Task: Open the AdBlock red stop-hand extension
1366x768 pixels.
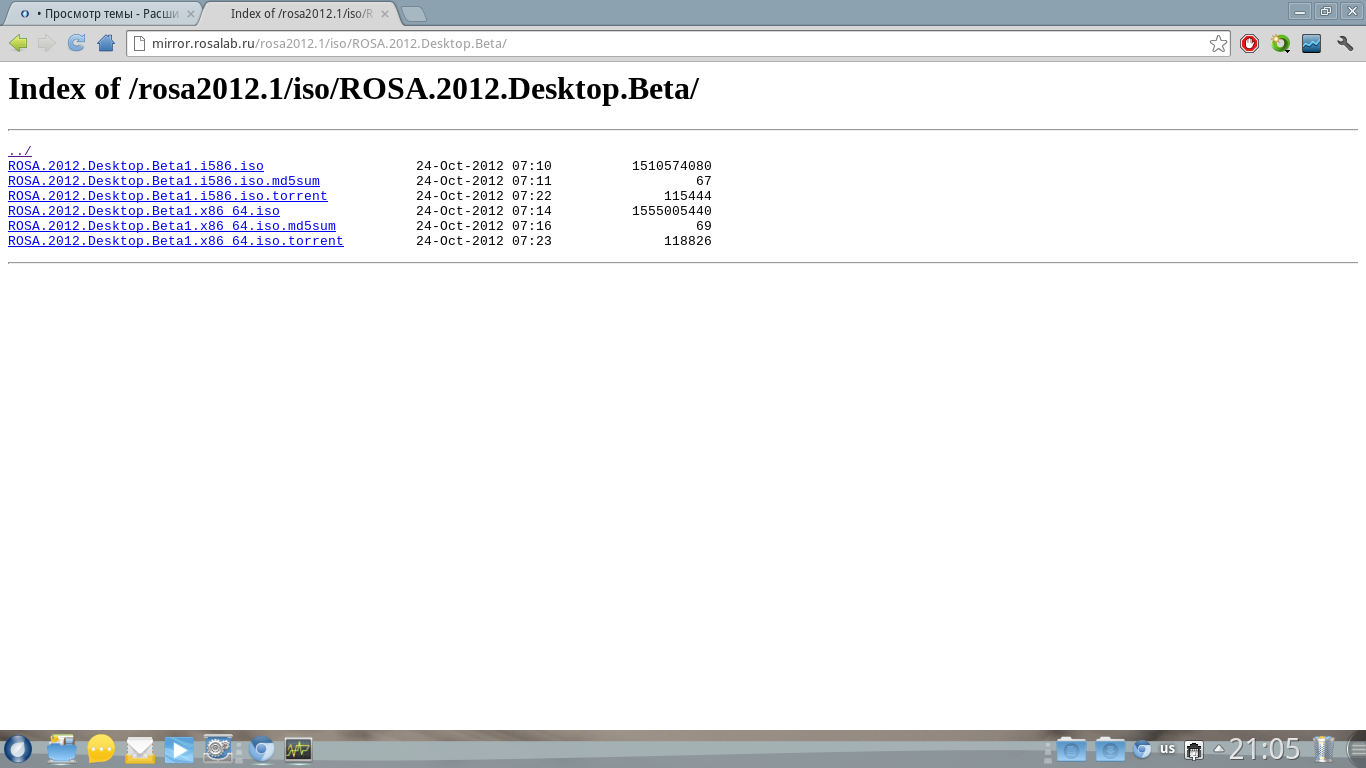Action: click(x=1249, y=43)
